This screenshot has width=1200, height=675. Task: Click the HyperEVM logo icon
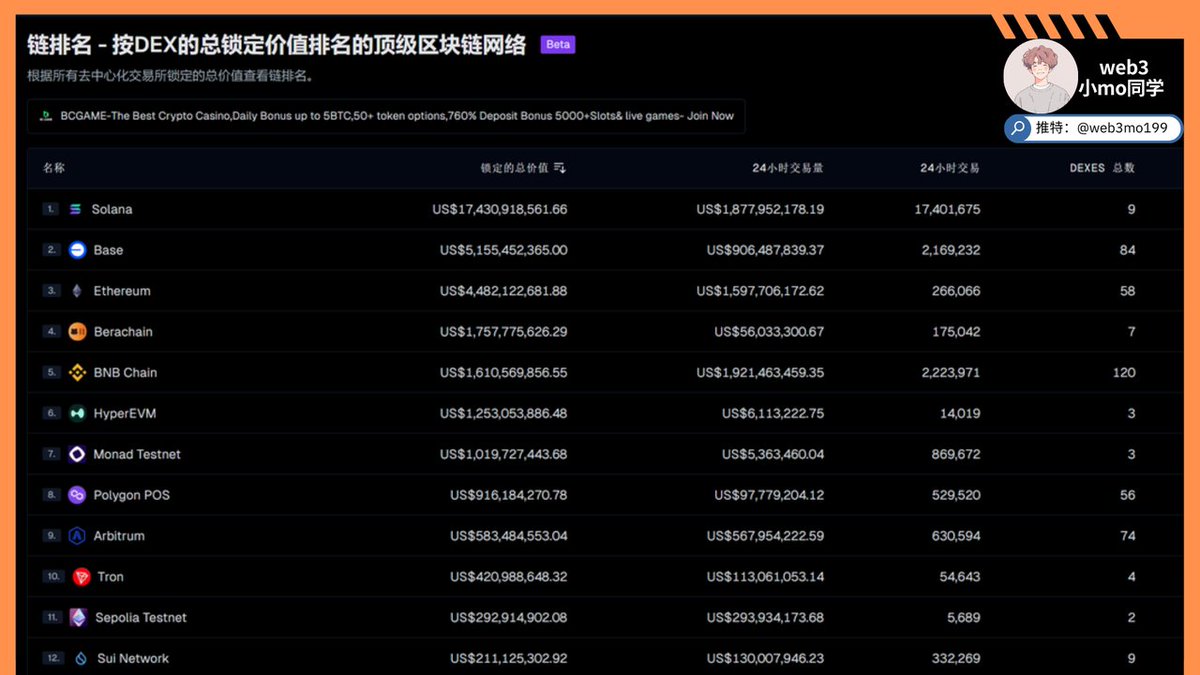(x=78, y=413)
